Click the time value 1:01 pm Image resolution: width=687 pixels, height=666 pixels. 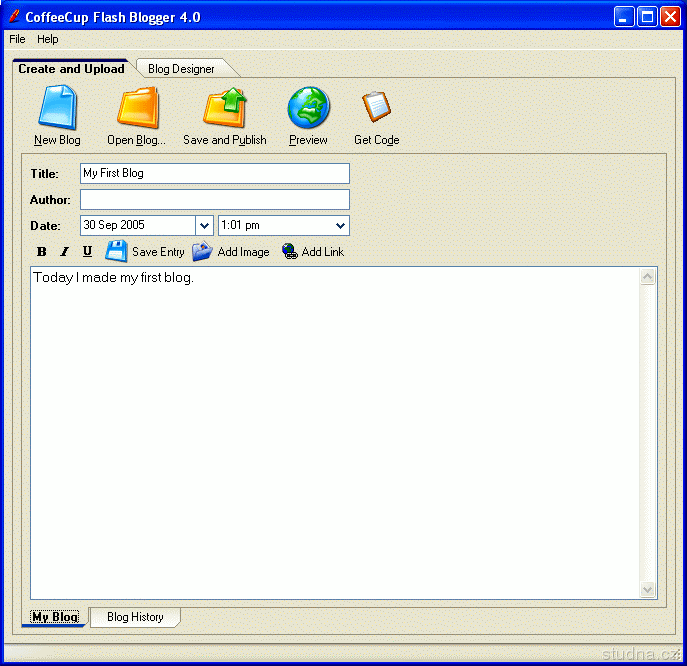point(240,225)
